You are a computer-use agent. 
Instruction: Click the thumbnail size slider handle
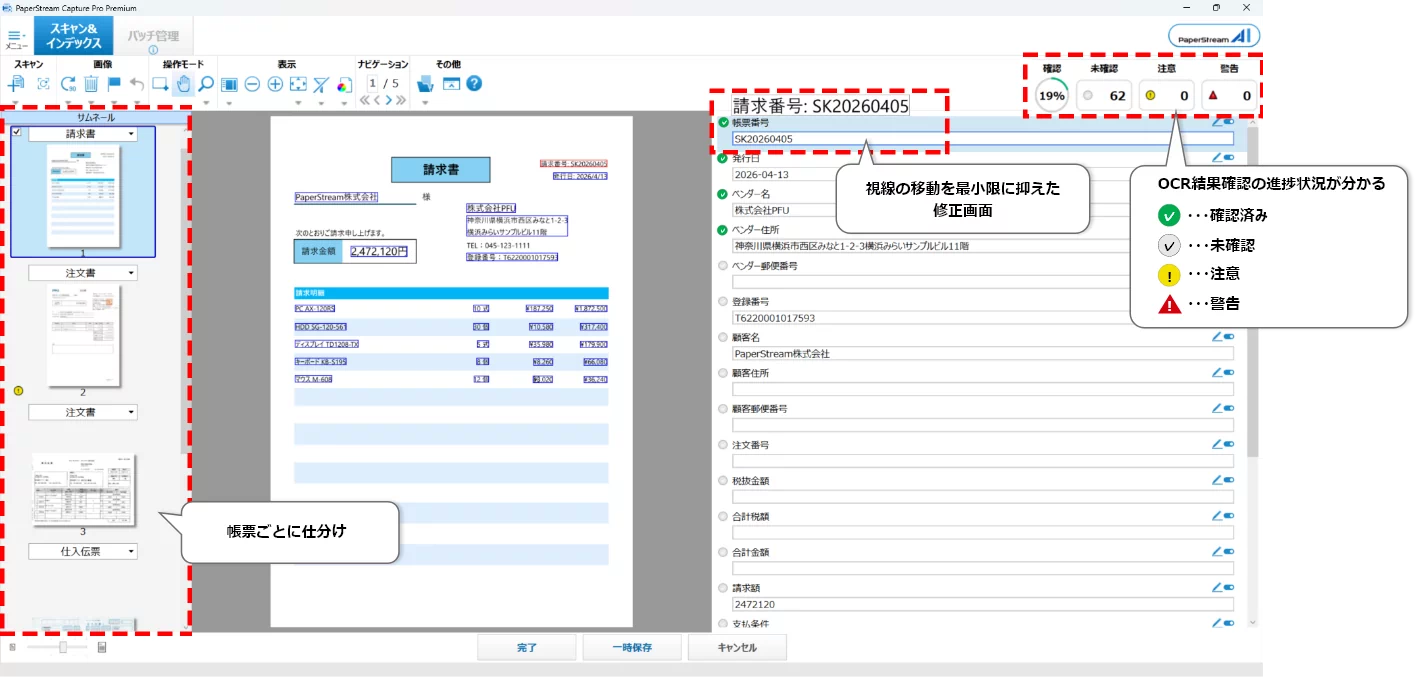63,648
